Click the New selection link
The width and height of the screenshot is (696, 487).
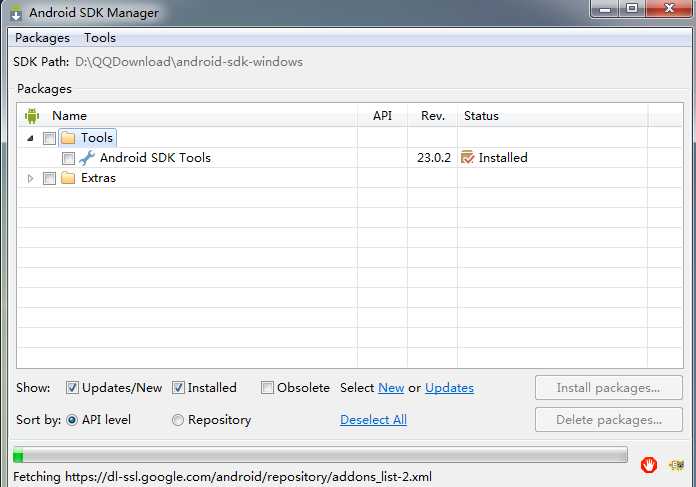click(x=391, y=388)
